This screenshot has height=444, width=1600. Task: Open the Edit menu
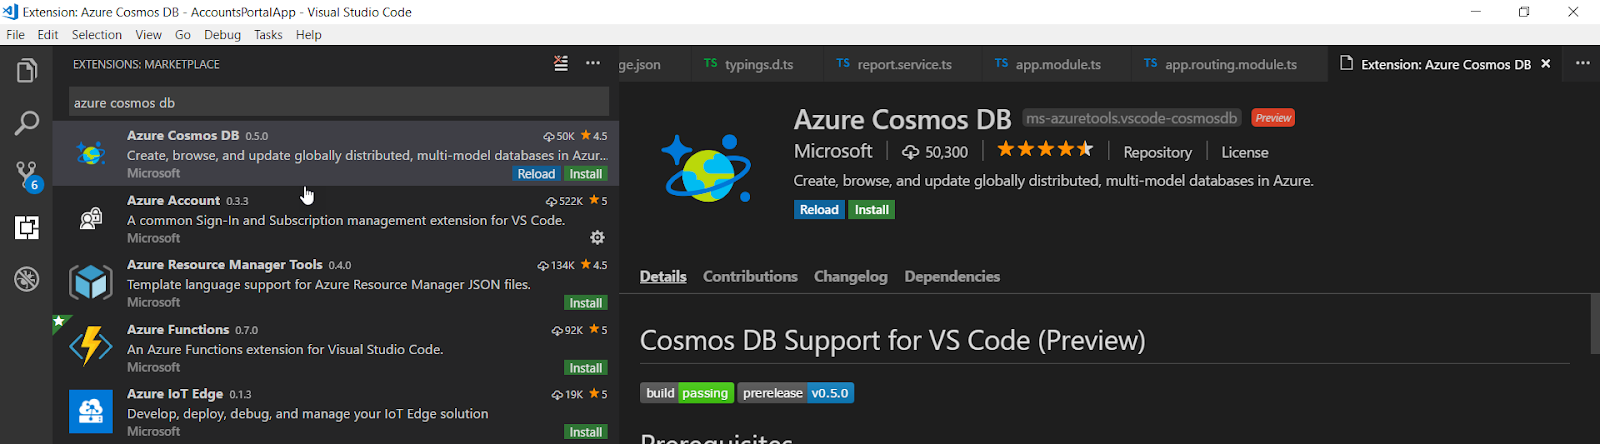[x=48, y=34]
